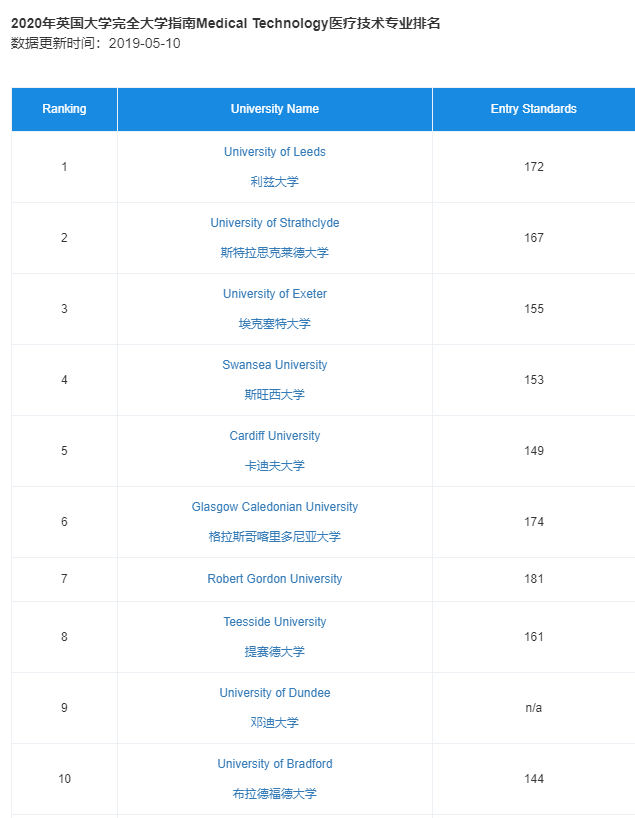Screen dimensions: 635x818
Task: Click the 利兹大学 Chinese name link
Action: tap(274, 182)
